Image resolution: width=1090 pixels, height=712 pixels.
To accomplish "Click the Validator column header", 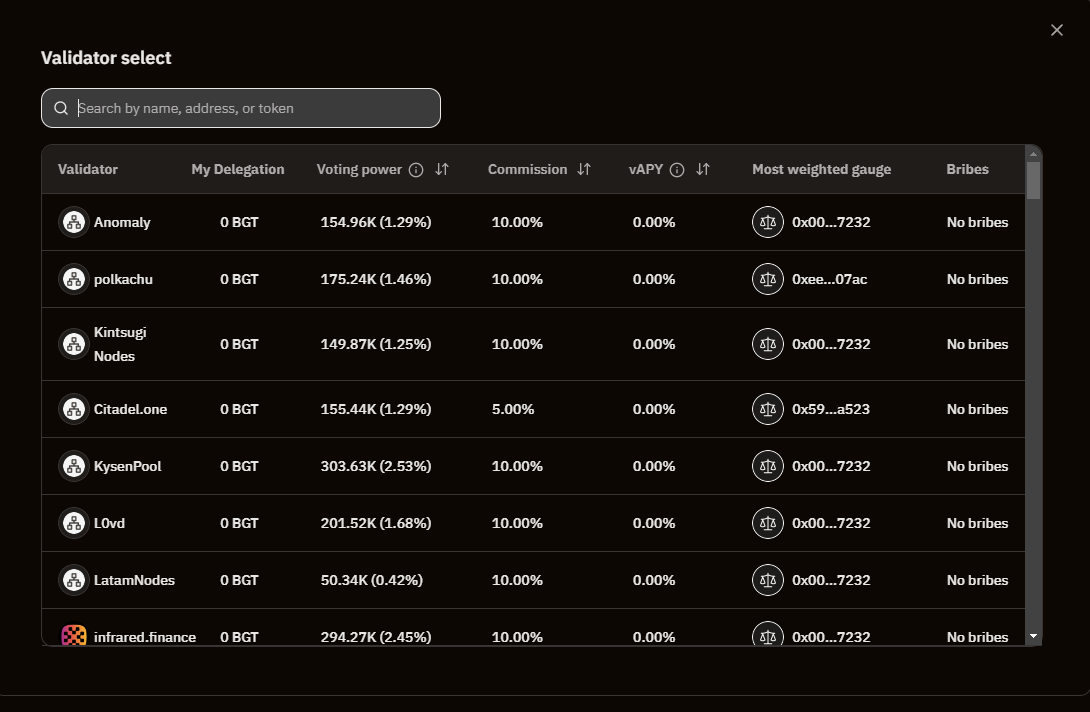I will (88, 170).
